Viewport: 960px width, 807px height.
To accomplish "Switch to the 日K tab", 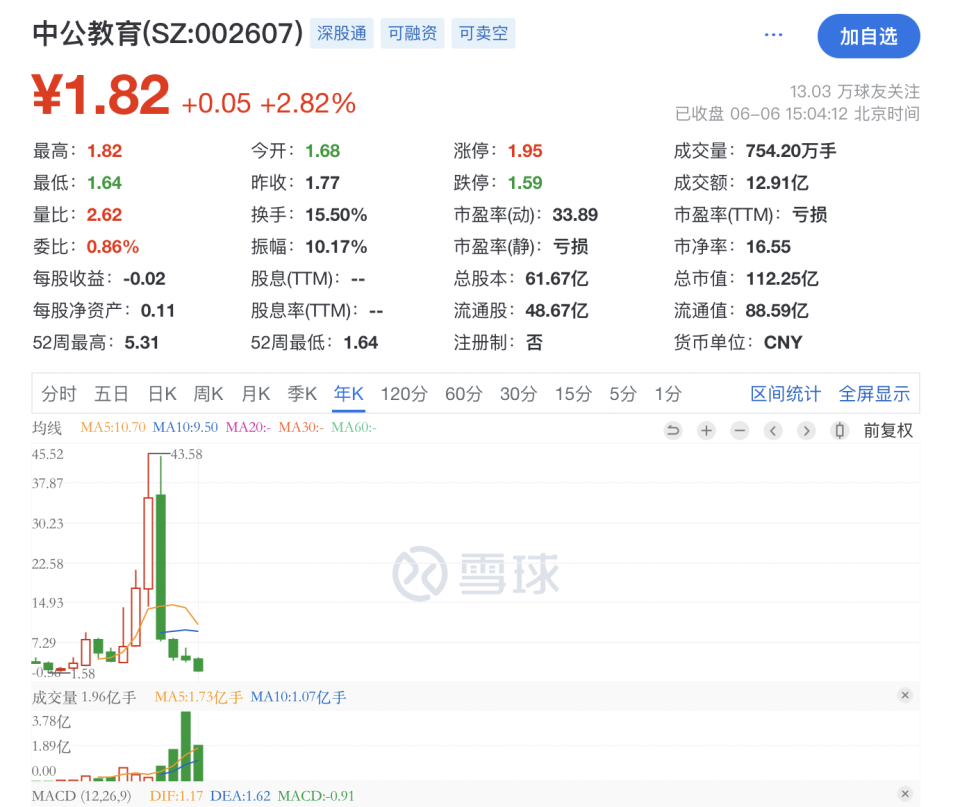I will tap(161, 394).
